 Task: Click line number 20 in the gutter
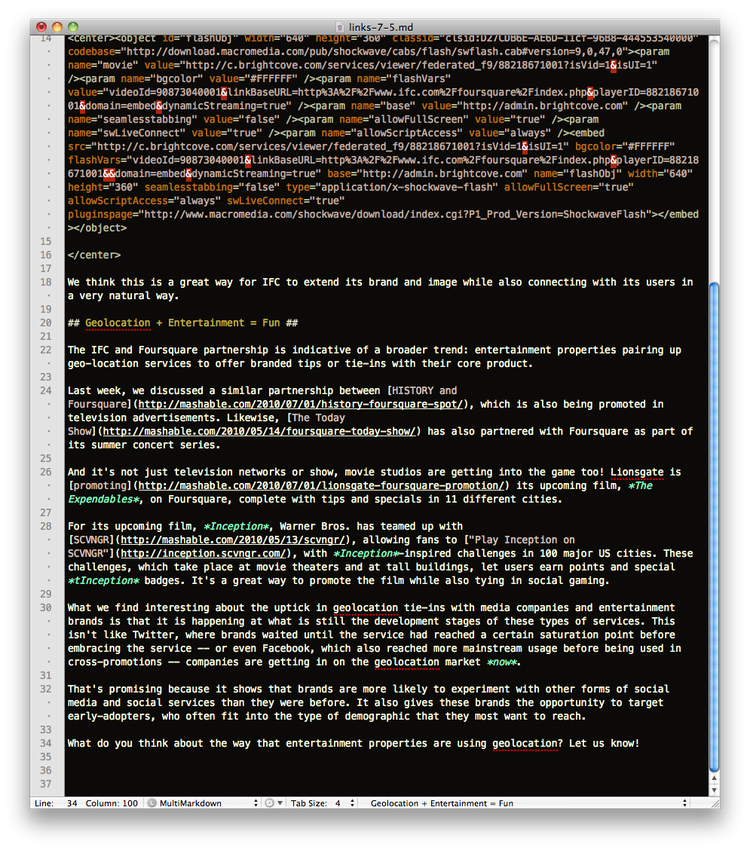pyautogui.click(x=46, y=323)
